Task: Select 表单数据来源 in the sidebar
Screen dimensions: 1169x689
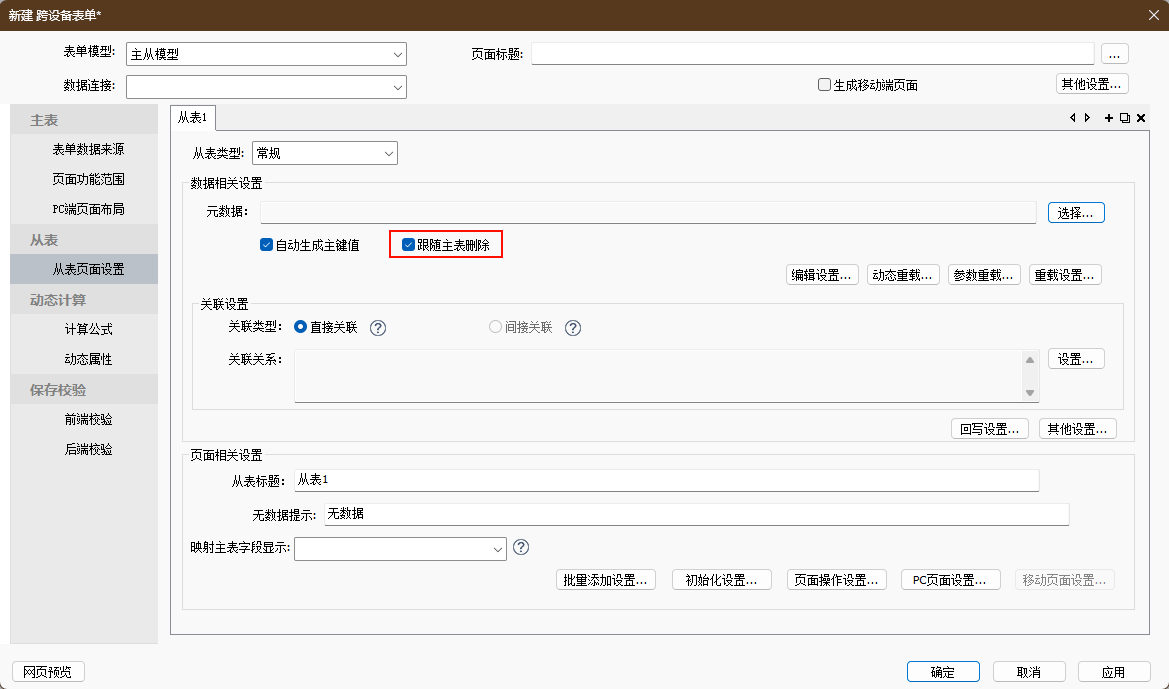Action: [88, 149]
